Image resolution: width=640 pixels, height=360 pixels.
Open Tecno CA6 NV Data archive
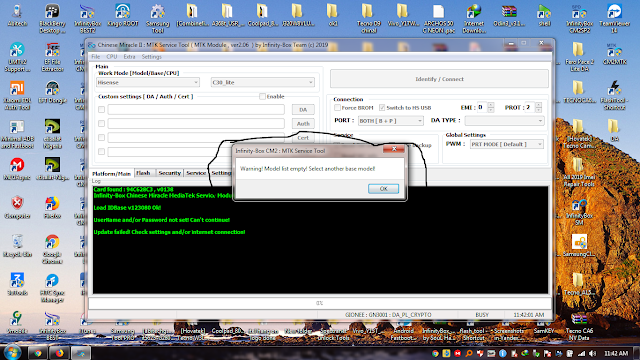point(580,327)
